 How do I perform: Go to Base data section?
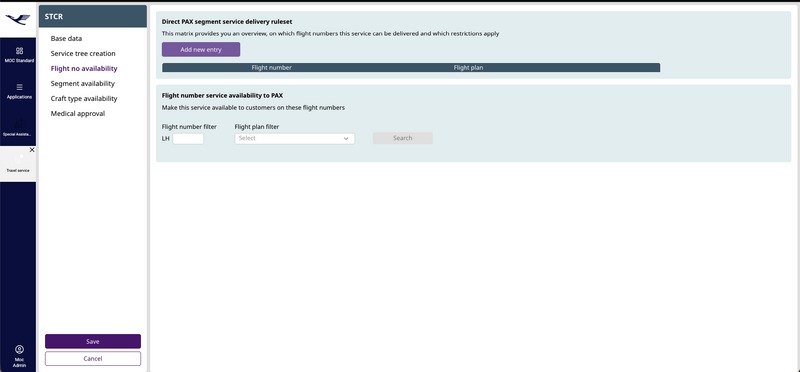click(66, 38)
